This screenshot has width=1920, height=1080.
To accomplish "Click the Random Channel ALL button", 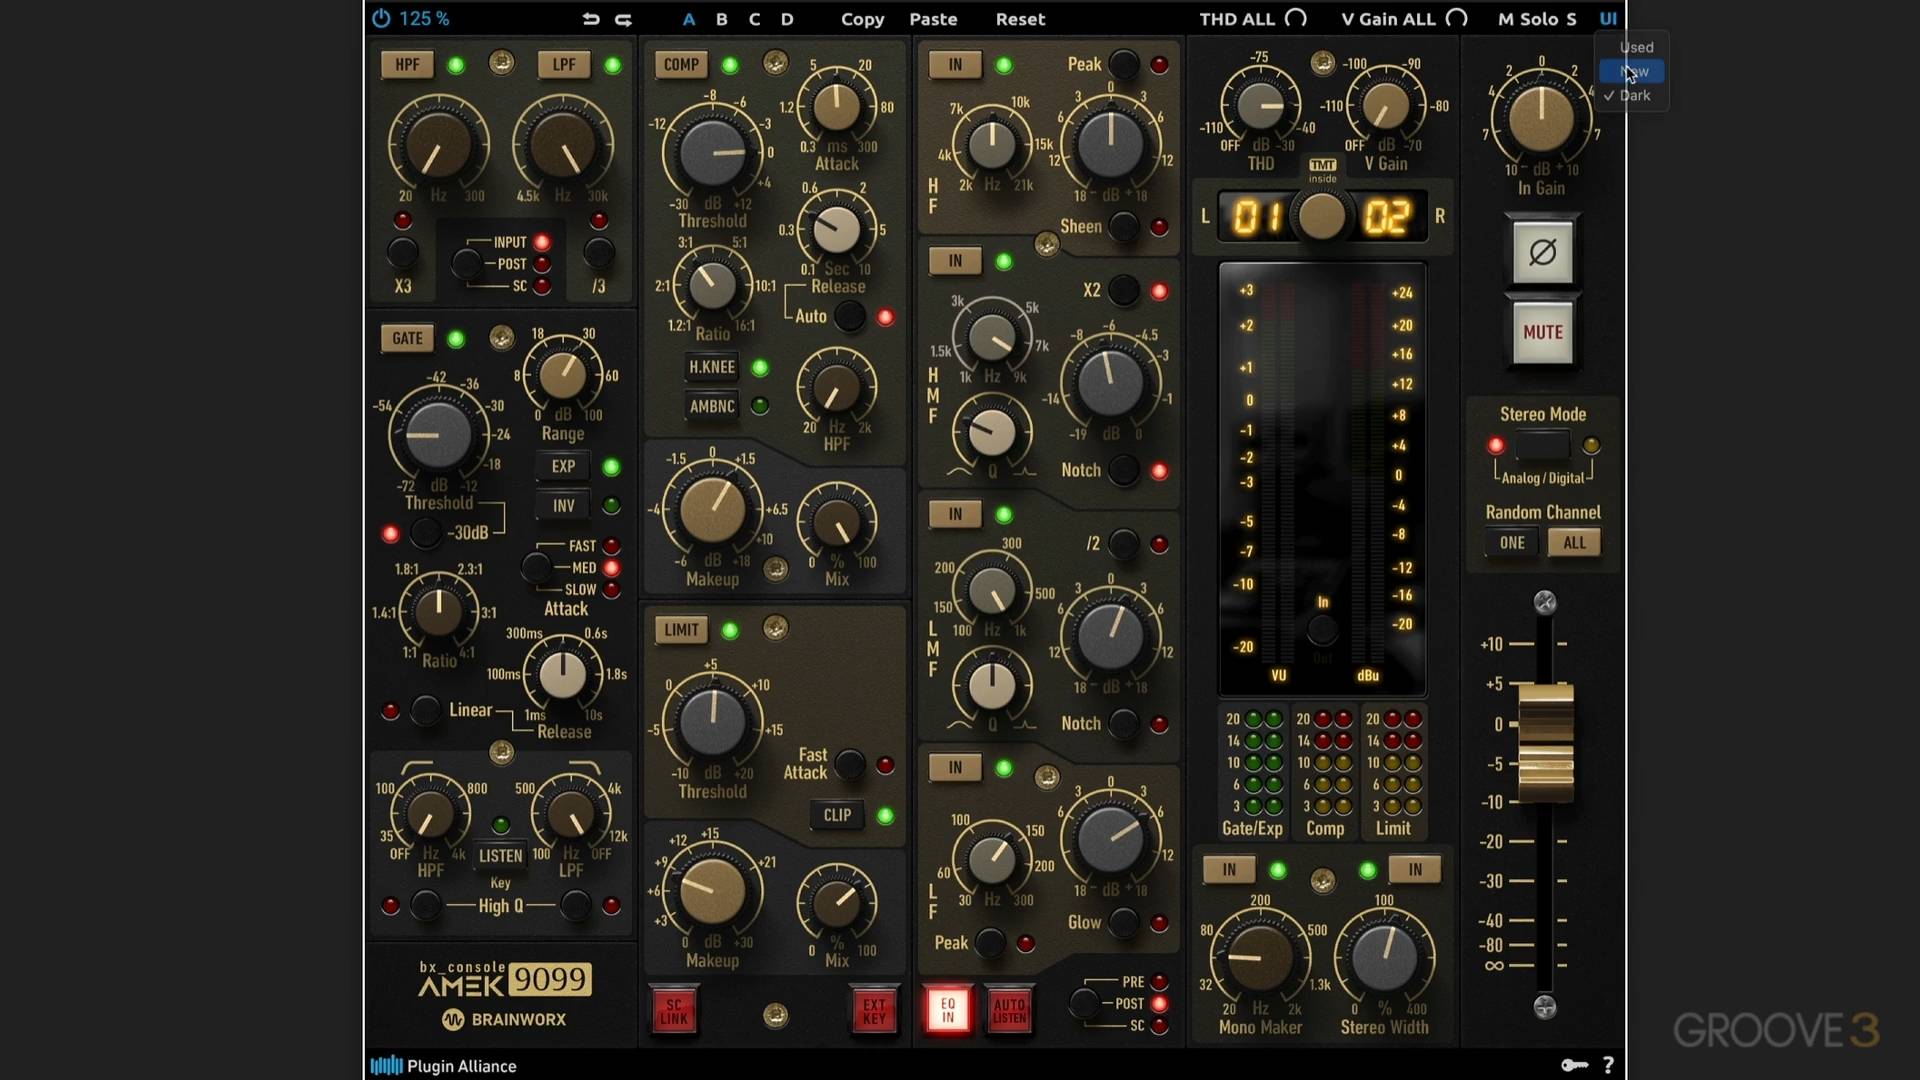I will [x=1574, y=542].
